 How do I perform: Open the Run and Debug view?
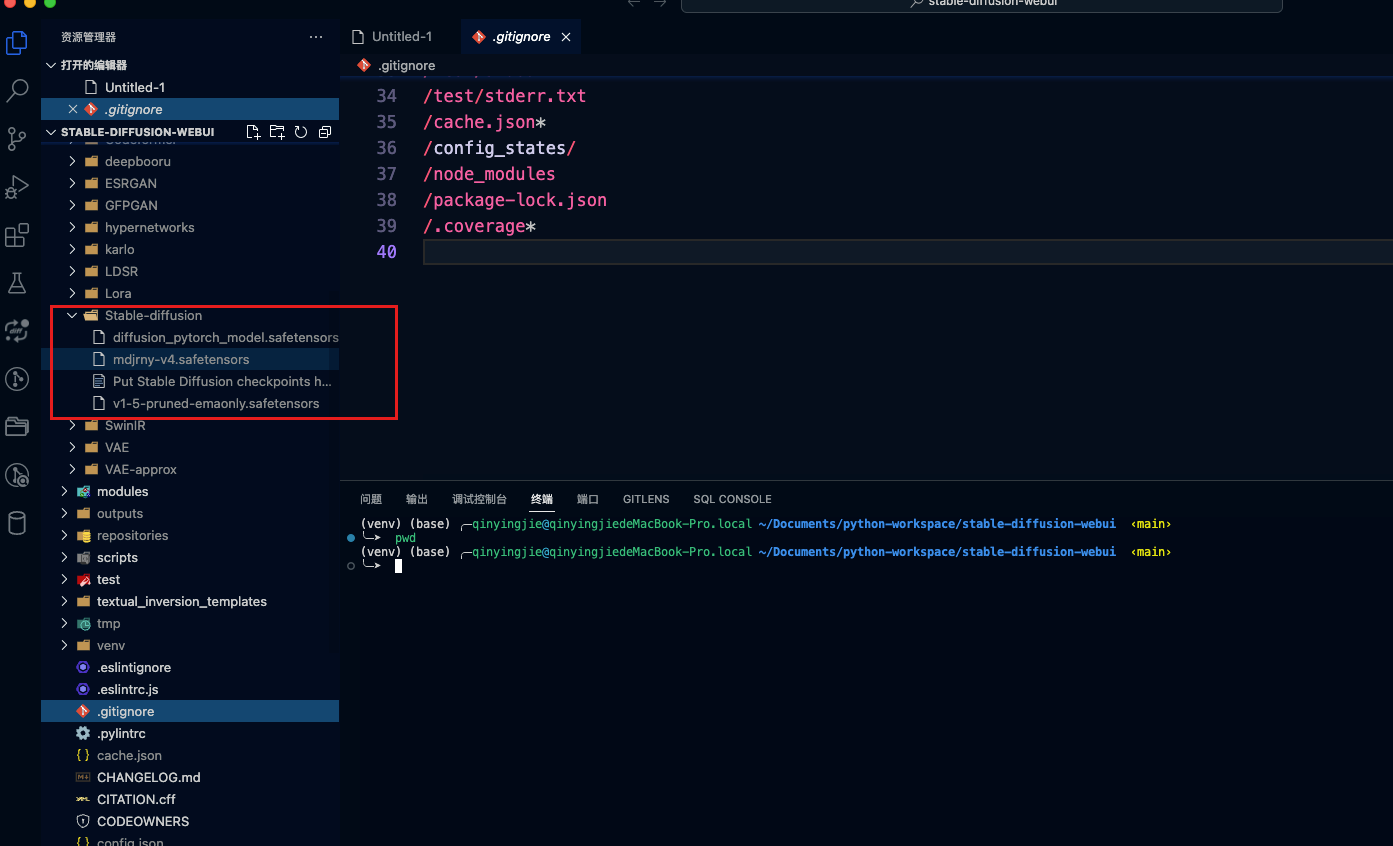pyautogui.click(x=17, y=187)
